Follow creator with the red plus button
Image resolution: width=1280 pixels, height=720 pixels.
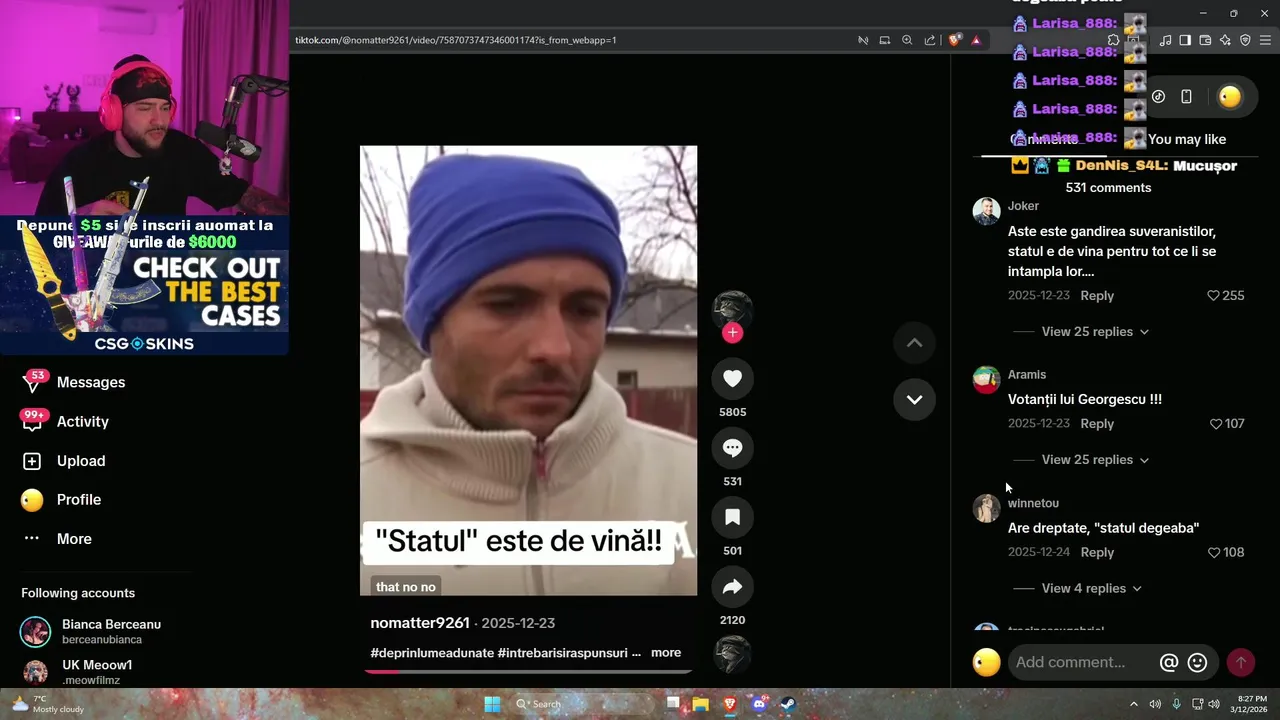tap(732, 333)
